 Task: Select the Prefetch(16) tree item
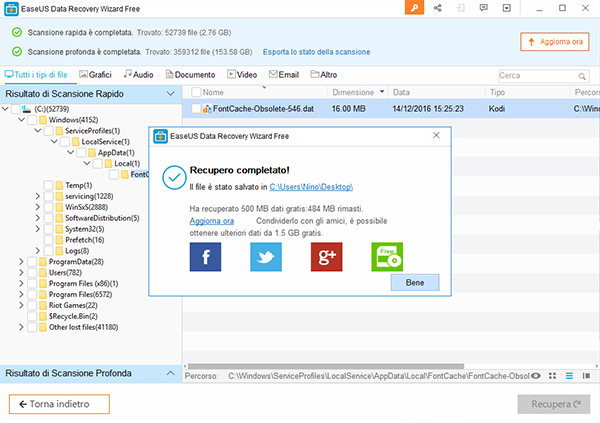click(x=84, y=240)
